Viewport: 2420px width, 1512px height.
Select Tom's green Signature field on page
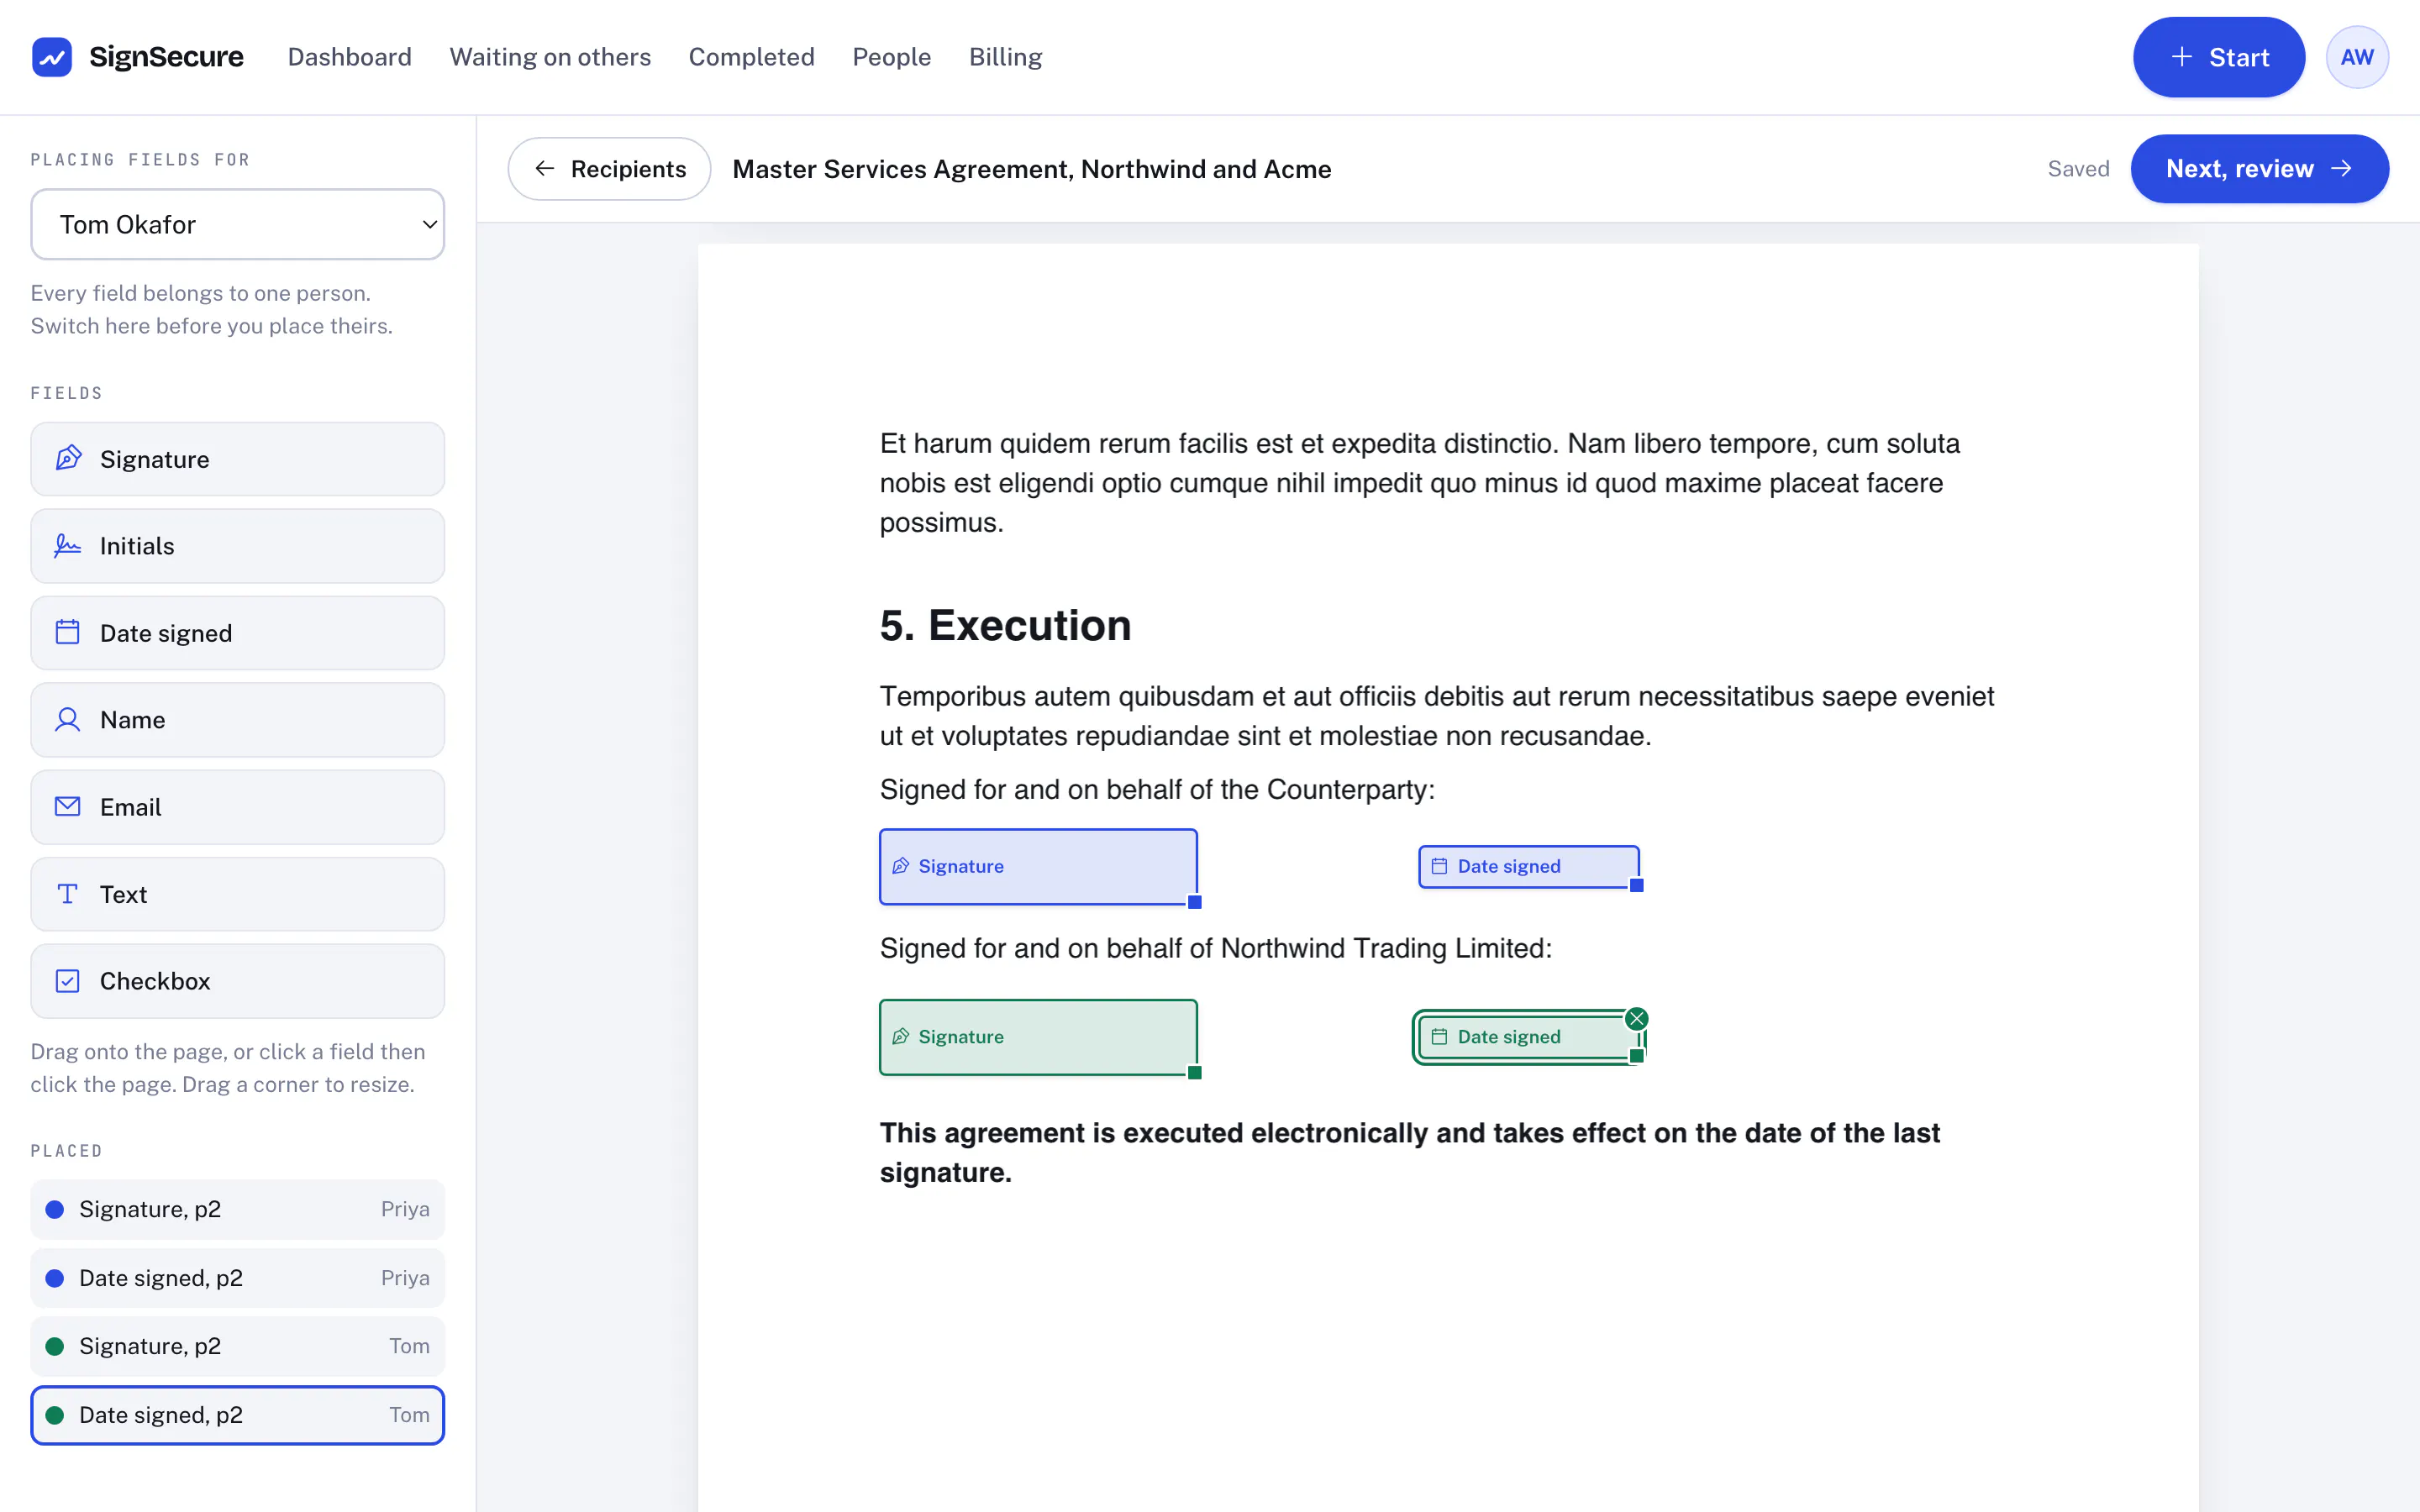[1038, 1037]
